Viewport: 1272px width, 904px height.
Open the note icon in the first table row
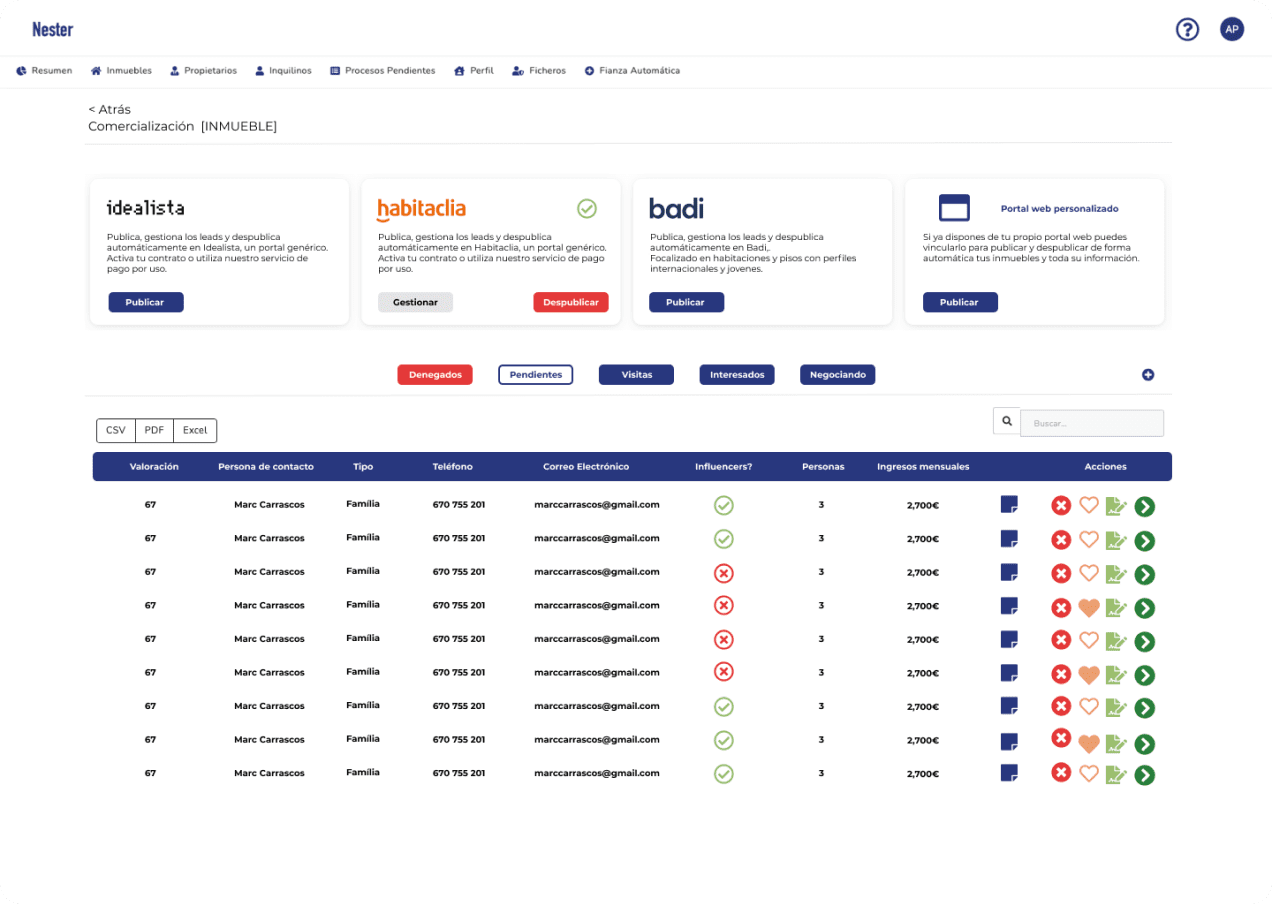1010,504
